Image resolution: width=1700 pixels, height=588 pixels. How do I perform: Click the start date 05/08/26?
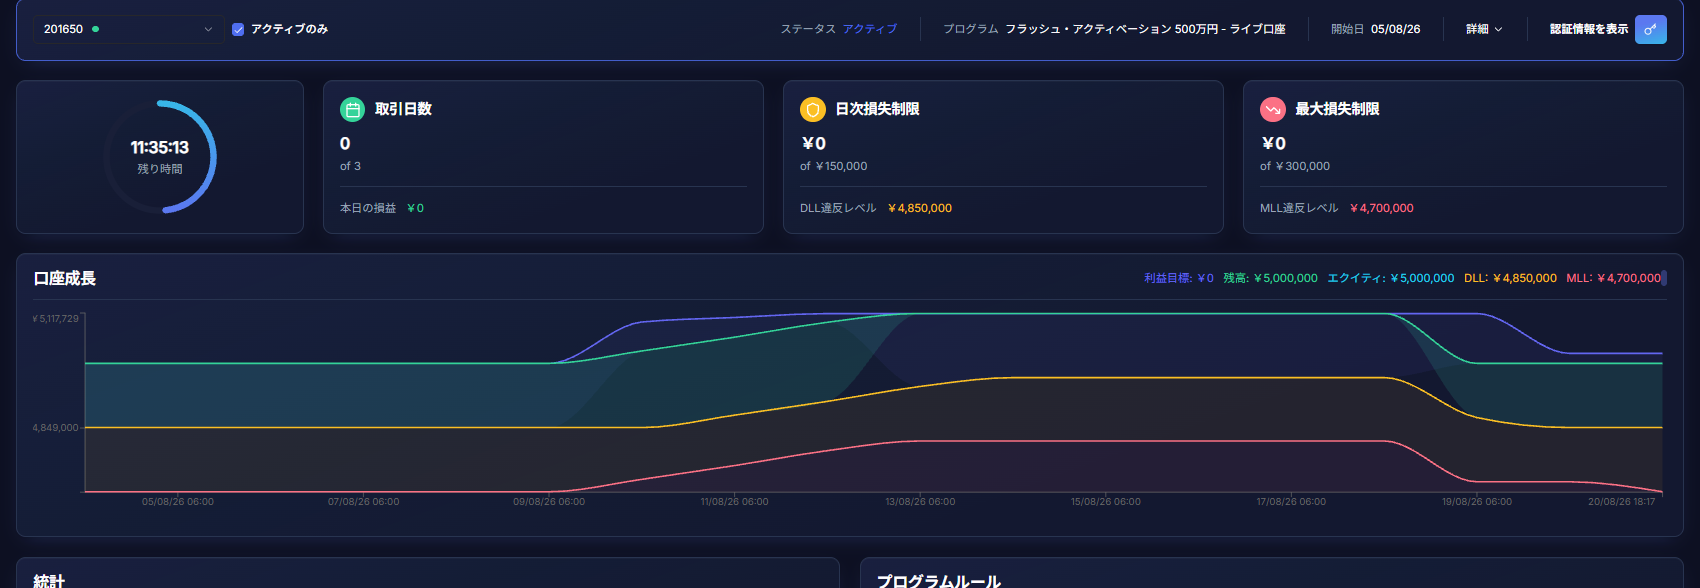click(x=1395, y=29)
